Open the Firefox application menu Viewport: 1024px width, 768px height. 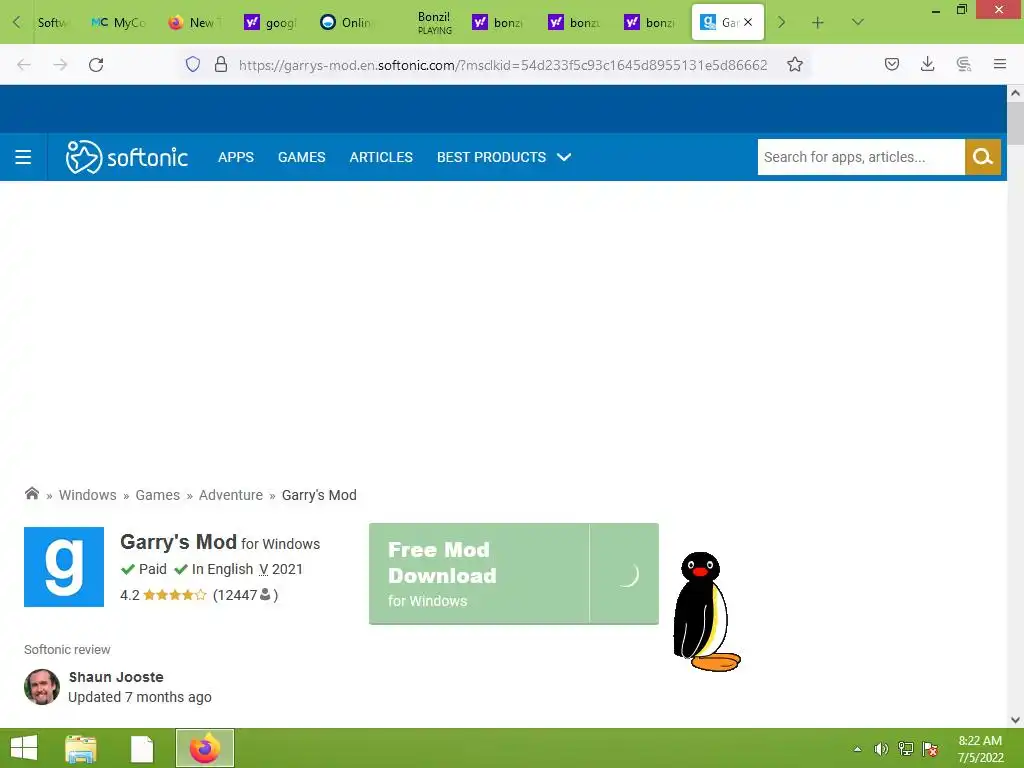[999, 64]
